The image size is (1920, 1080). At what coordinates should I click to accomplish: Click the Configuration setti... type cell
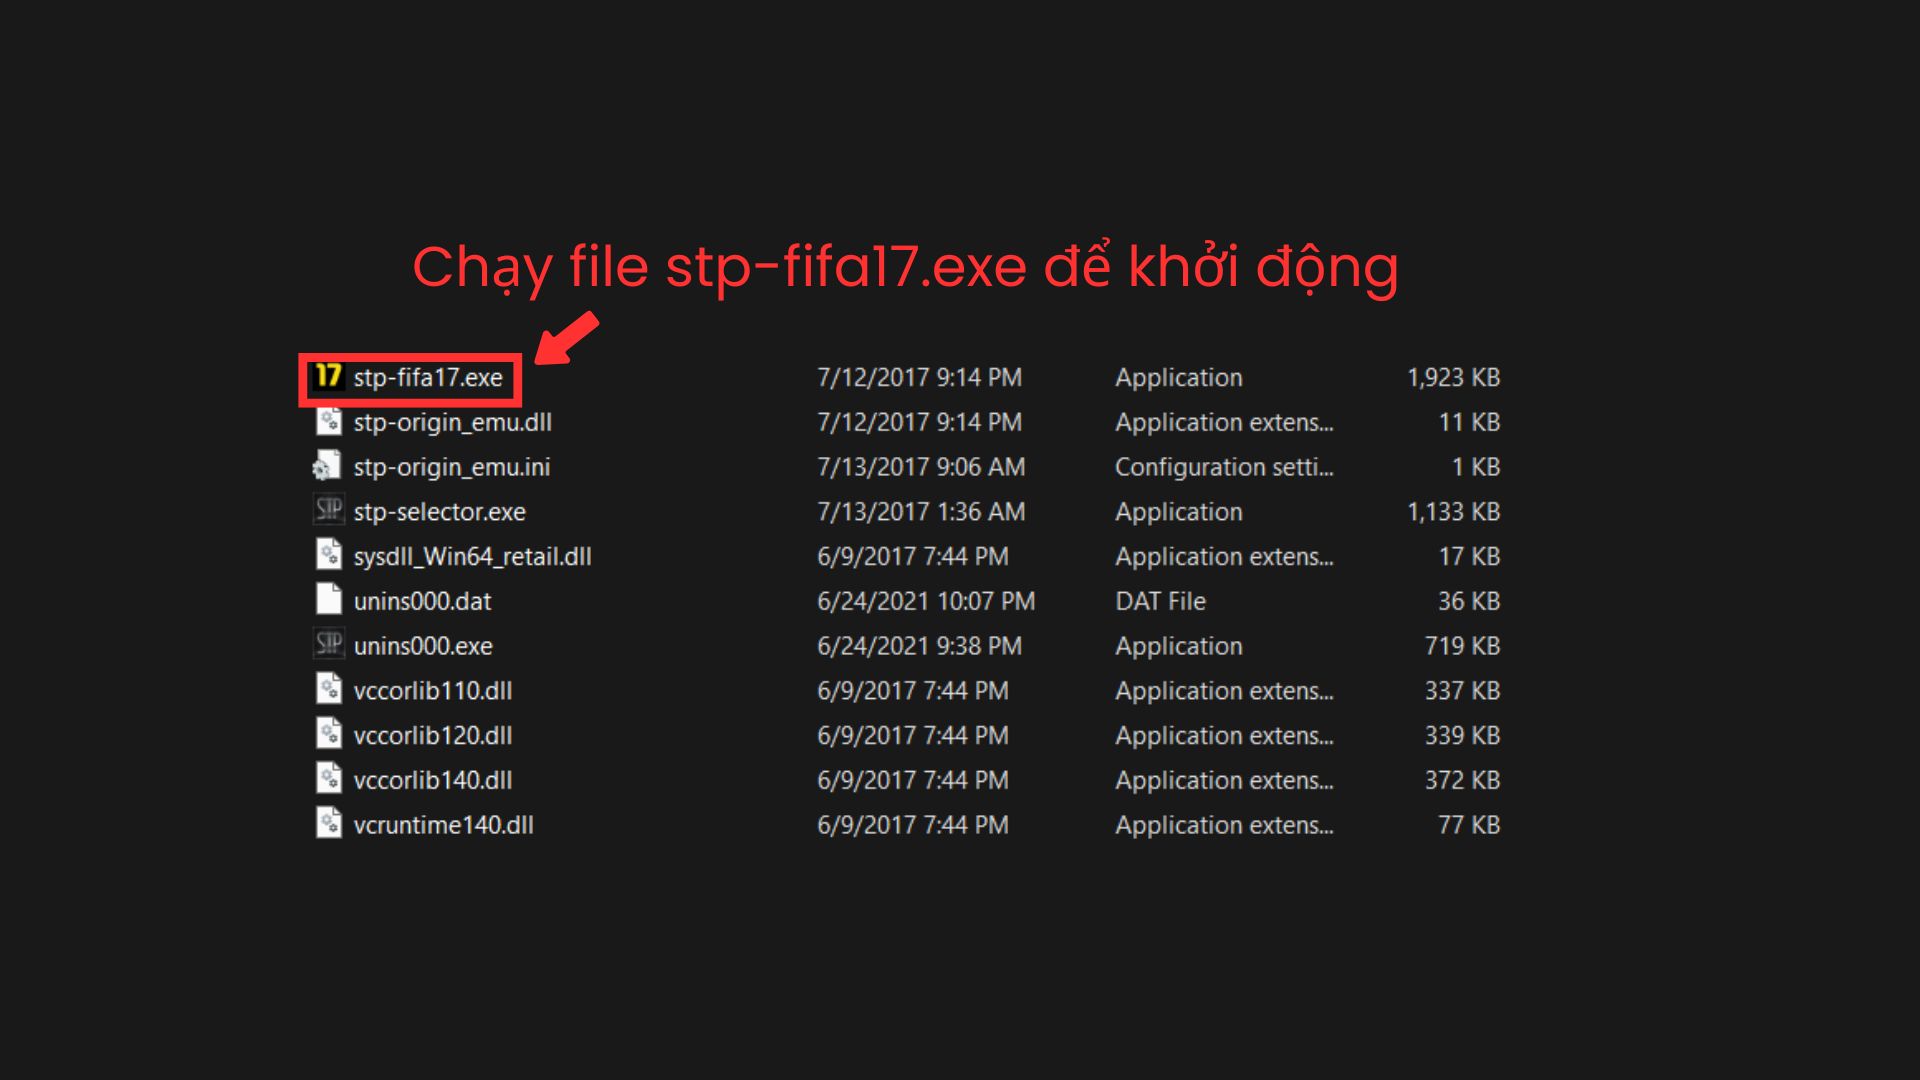pos(1224,467)
